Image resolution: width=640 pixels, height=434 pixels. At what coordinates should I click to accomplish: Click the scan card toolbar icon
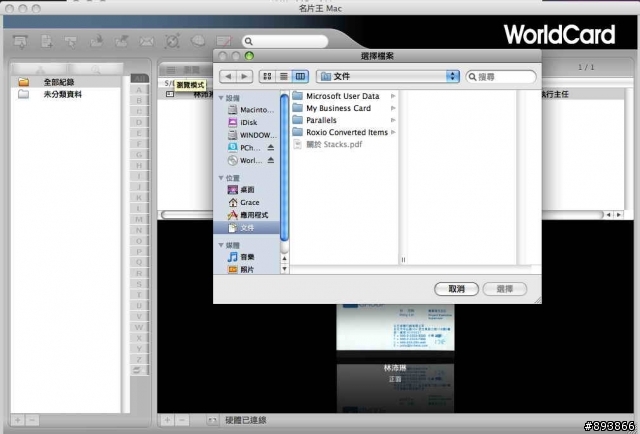[20, 42]
